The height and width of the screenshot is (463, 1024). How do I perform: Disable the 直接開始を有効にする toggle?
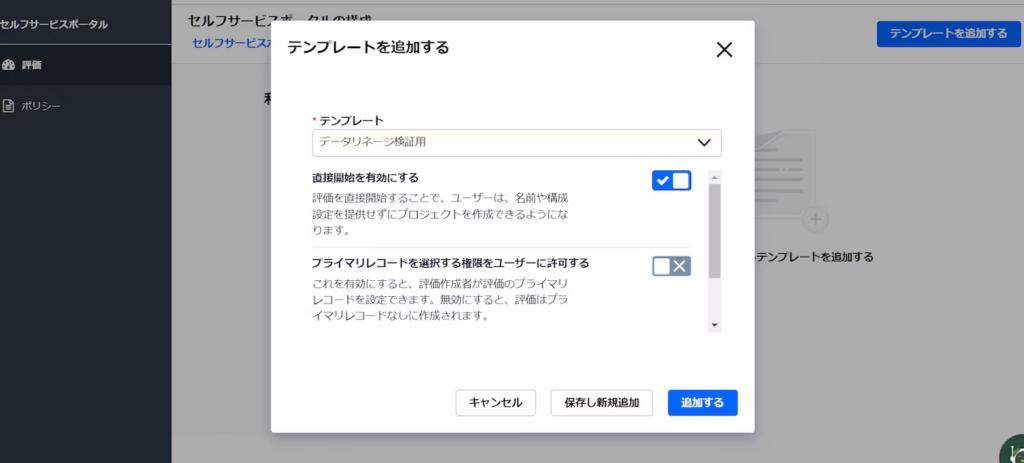pyautogui.click(x=671, y=181)
